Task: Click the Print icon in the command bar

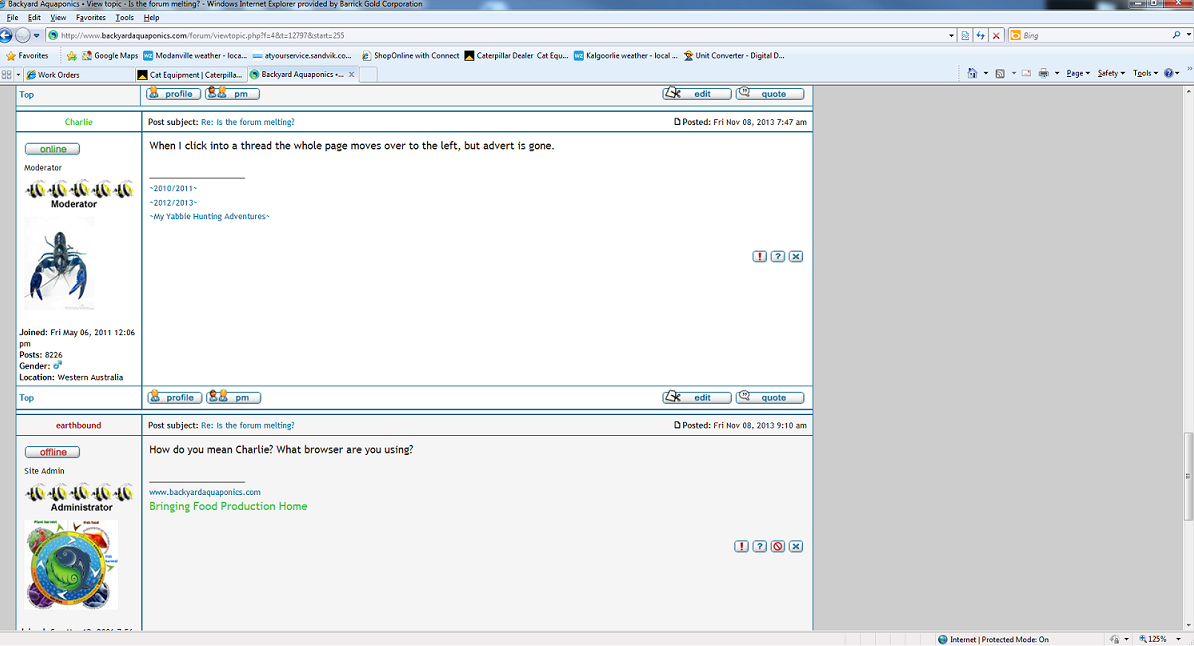Action: pyautogui.click(x=1043, y=74)
